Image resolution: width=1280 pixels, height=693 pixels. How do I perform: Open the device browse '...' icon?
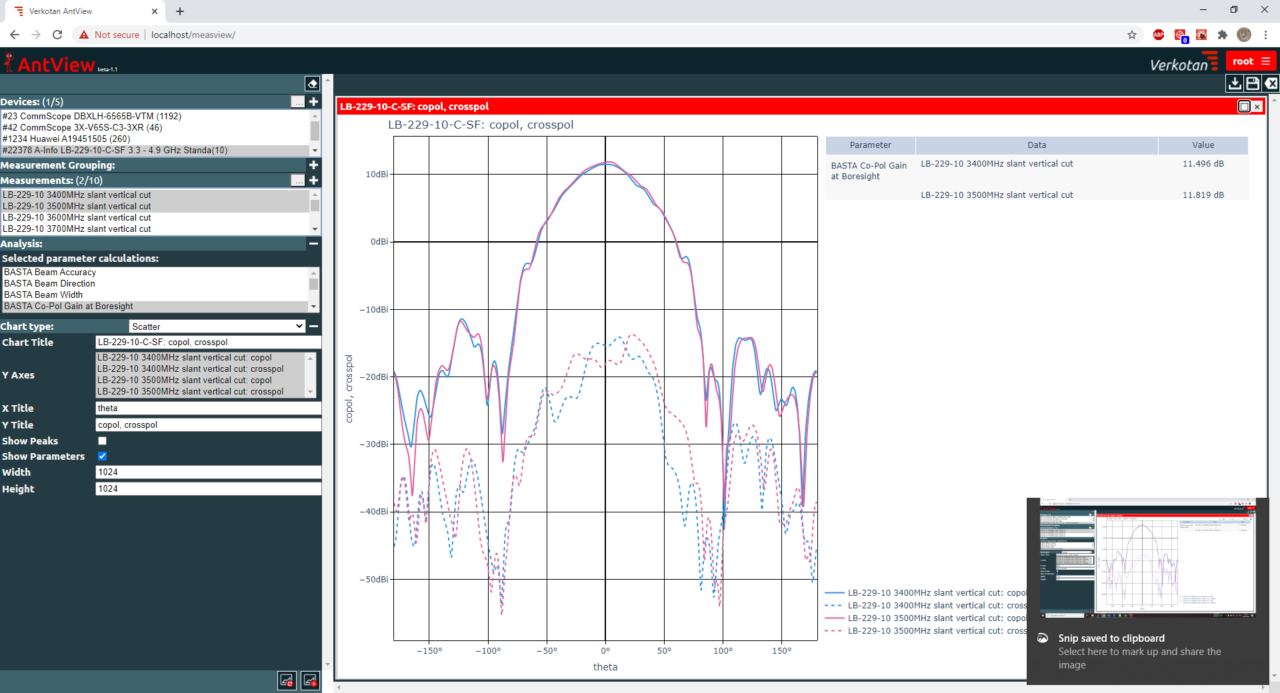[297, 101]
